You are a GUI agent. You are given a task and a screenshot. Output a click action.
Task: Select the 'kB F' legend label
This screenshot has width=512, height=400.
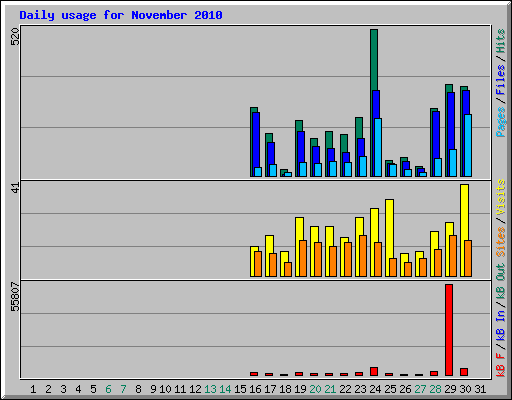point(500,365)
